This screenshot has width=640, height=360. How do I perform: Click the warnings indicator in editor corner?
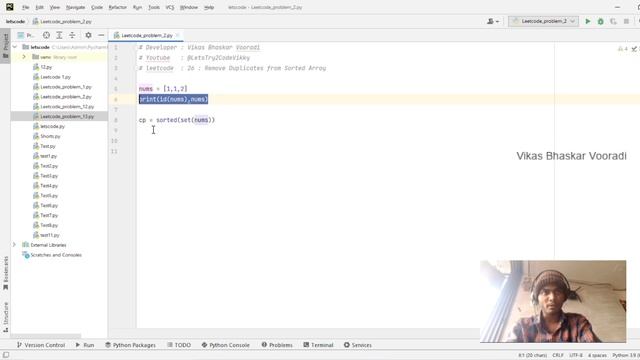point(623,49)
